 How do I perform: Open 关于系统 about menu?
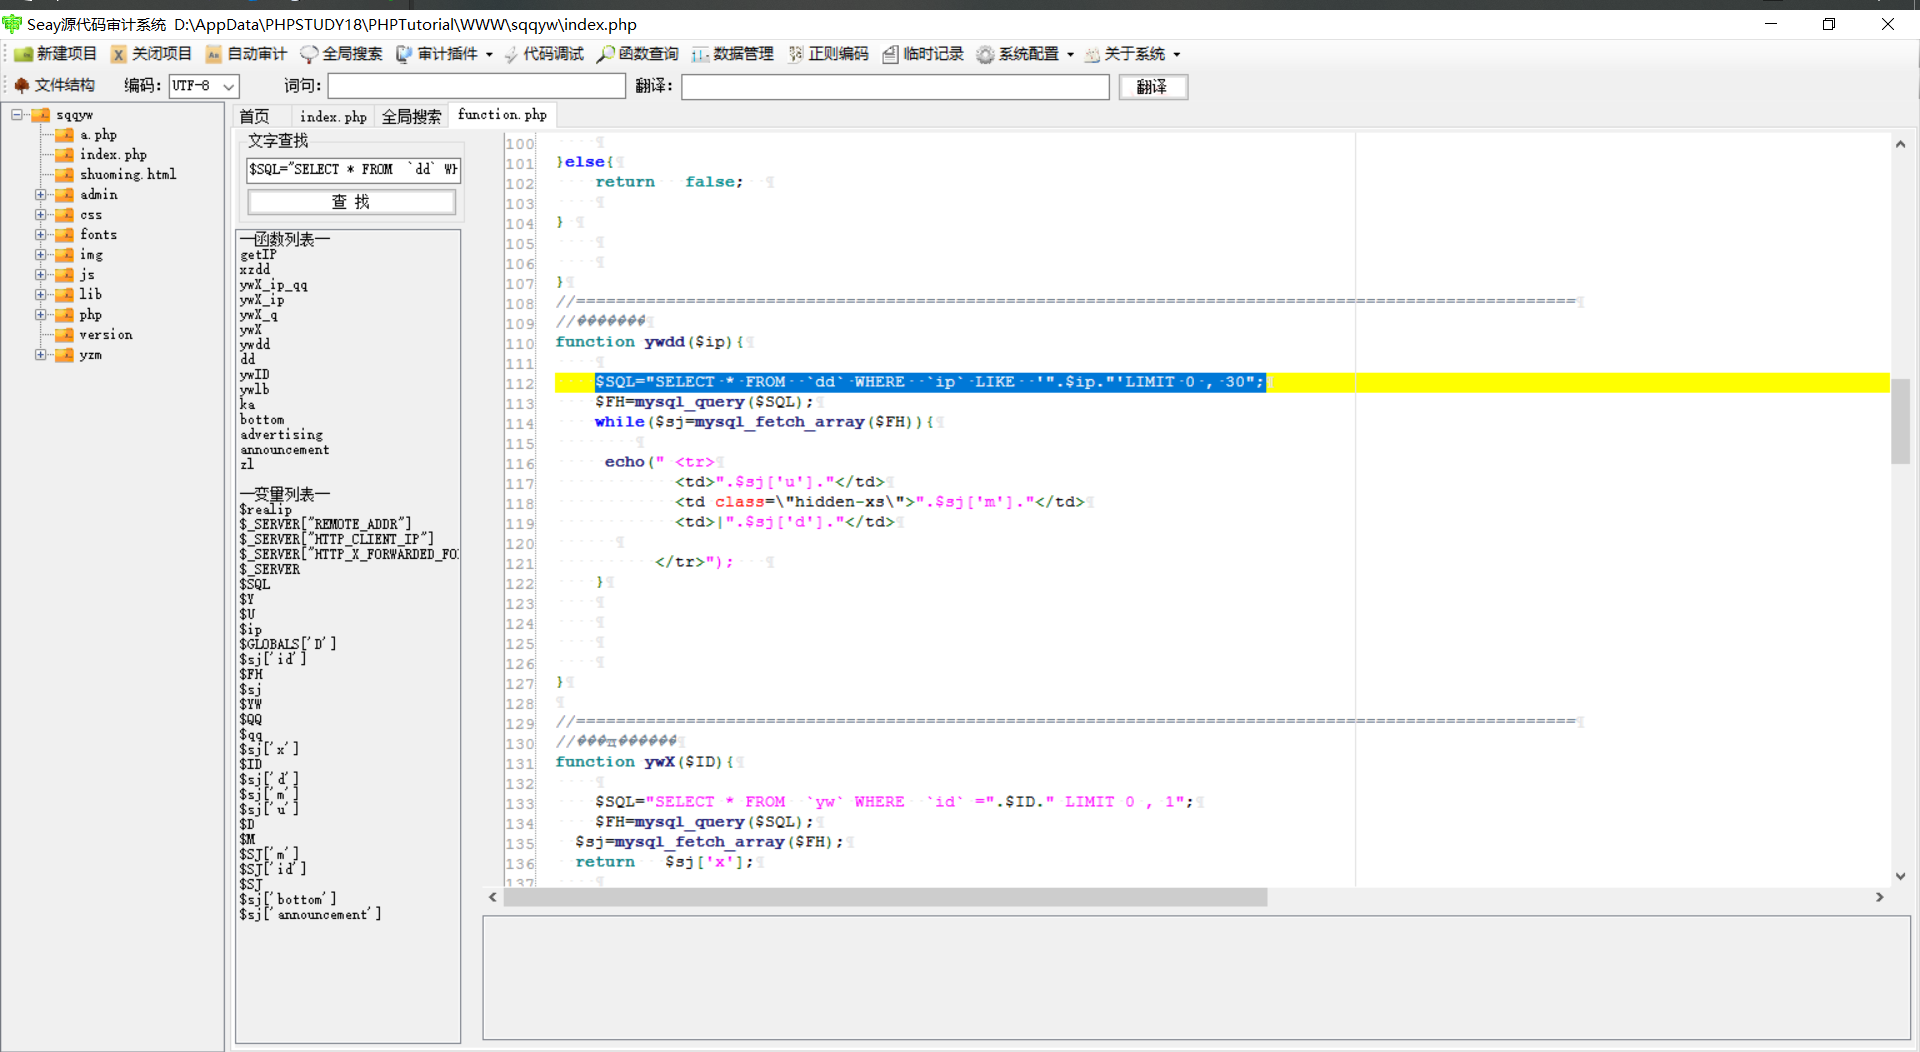(x=1132, y=54)
